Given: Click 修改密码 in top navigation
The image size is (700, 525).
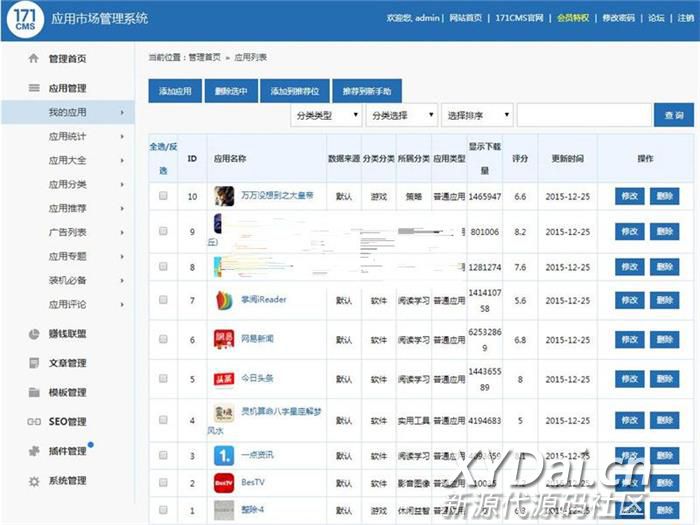Looking at the screenshot, I should point(619,18).
